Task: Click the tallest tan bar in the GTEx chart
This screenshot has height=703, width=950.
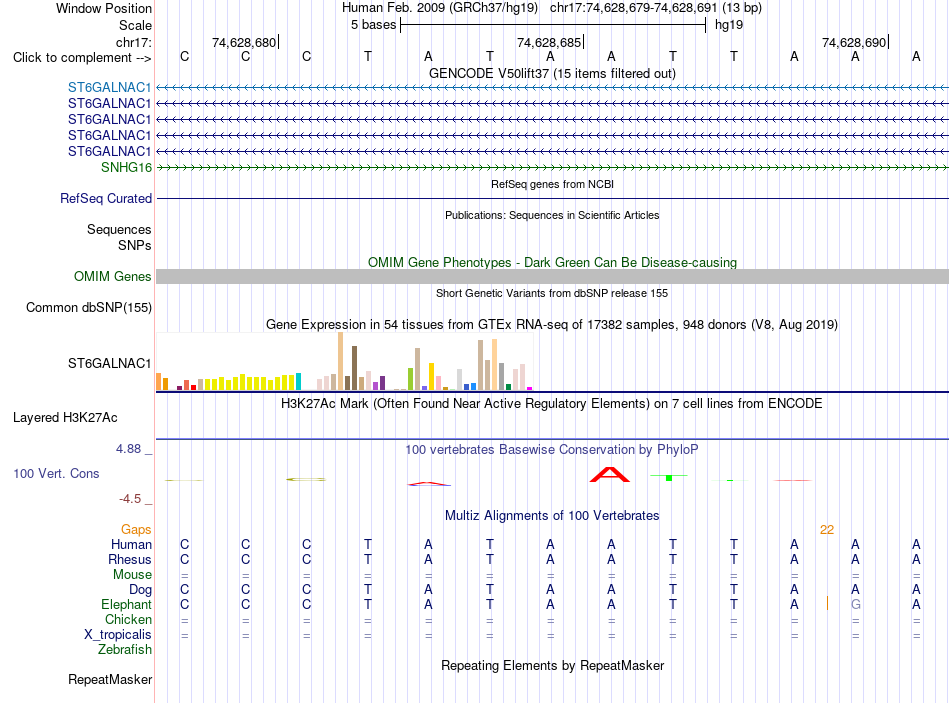Action: [x=340, y=361]
